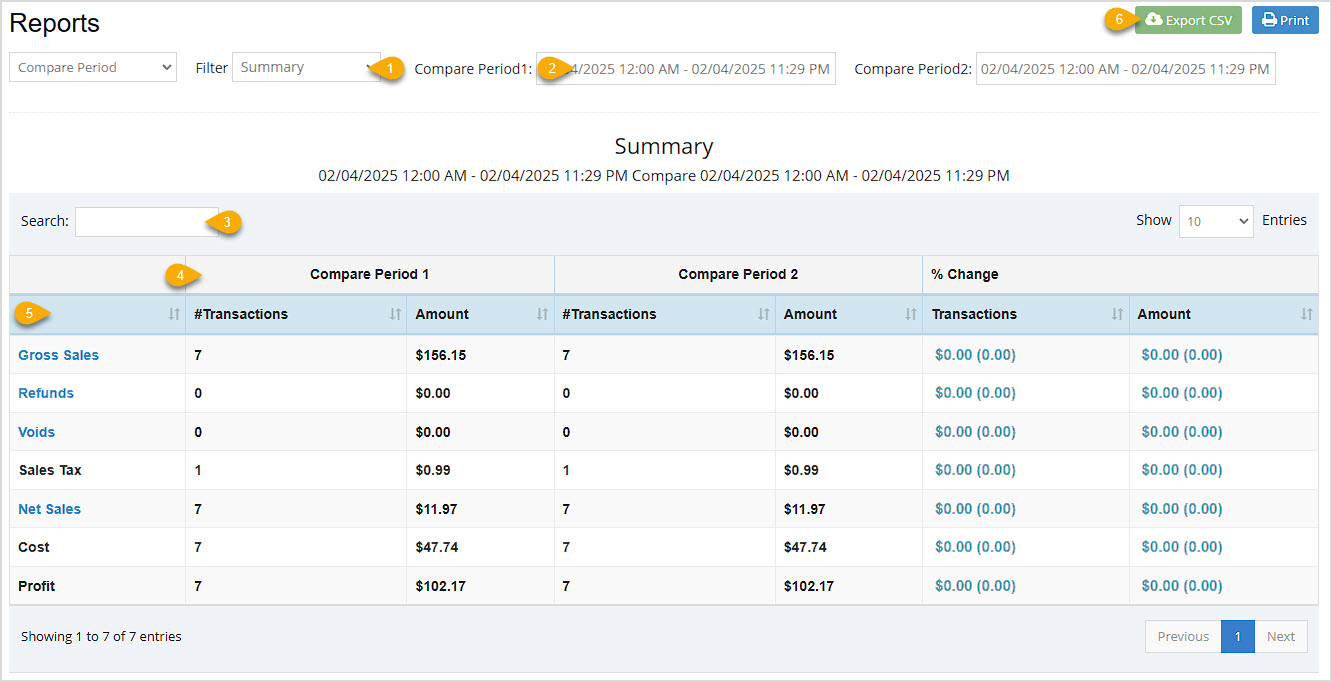This screenshot has height=682, width=1332.
Task: Go to the Next page of entries
Action: pyautogui.click(x=1281, y=636)
